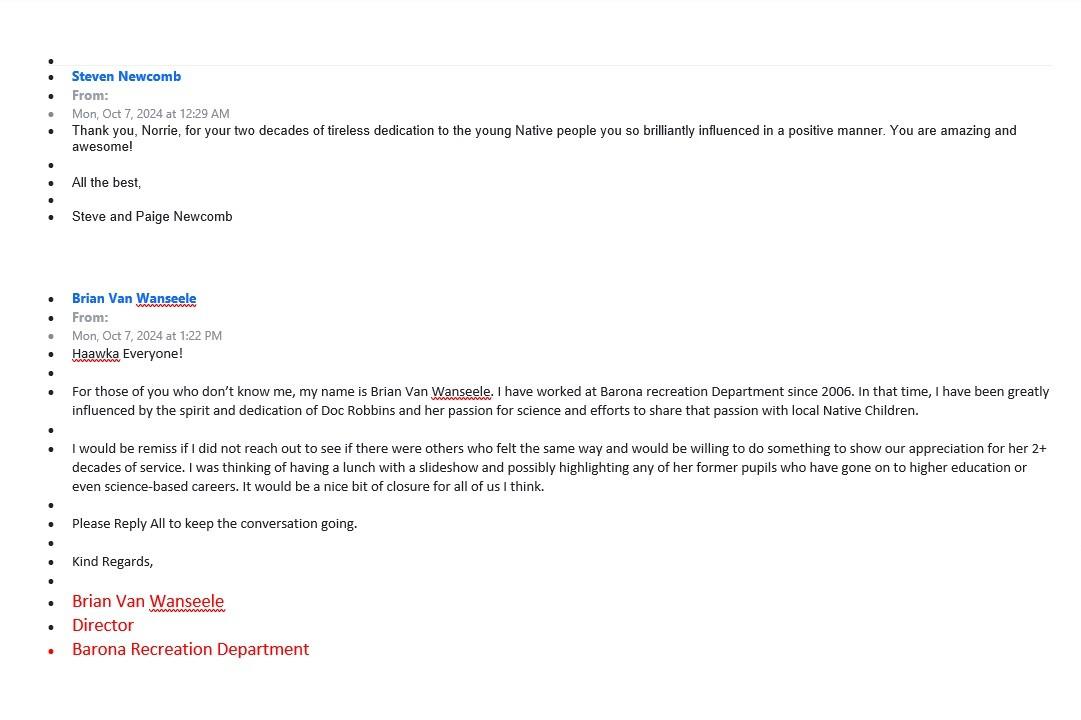Click 'Please Reply All' sentence

214,523
